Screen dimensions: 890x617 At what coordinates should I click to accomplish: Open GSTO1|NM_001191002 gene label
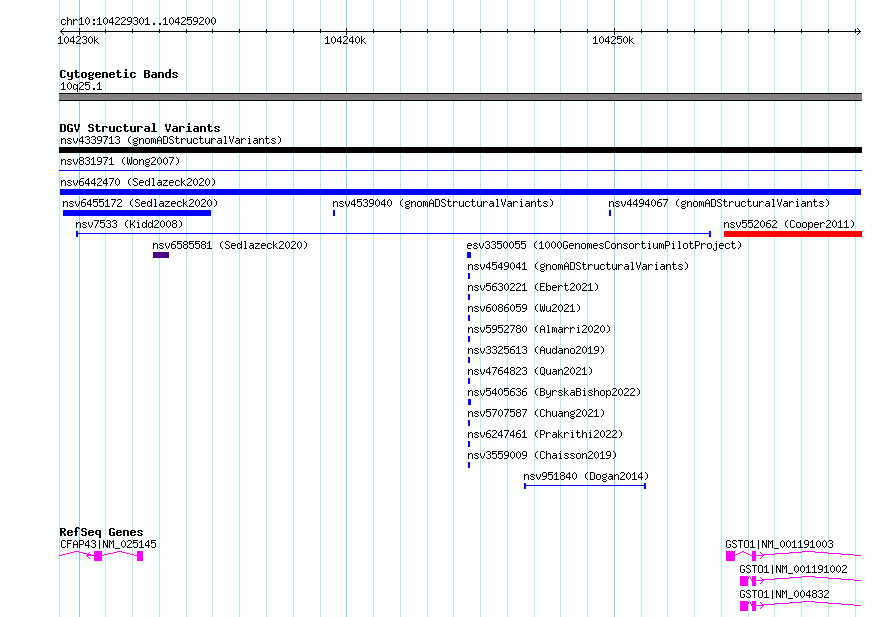coord(793,569)
